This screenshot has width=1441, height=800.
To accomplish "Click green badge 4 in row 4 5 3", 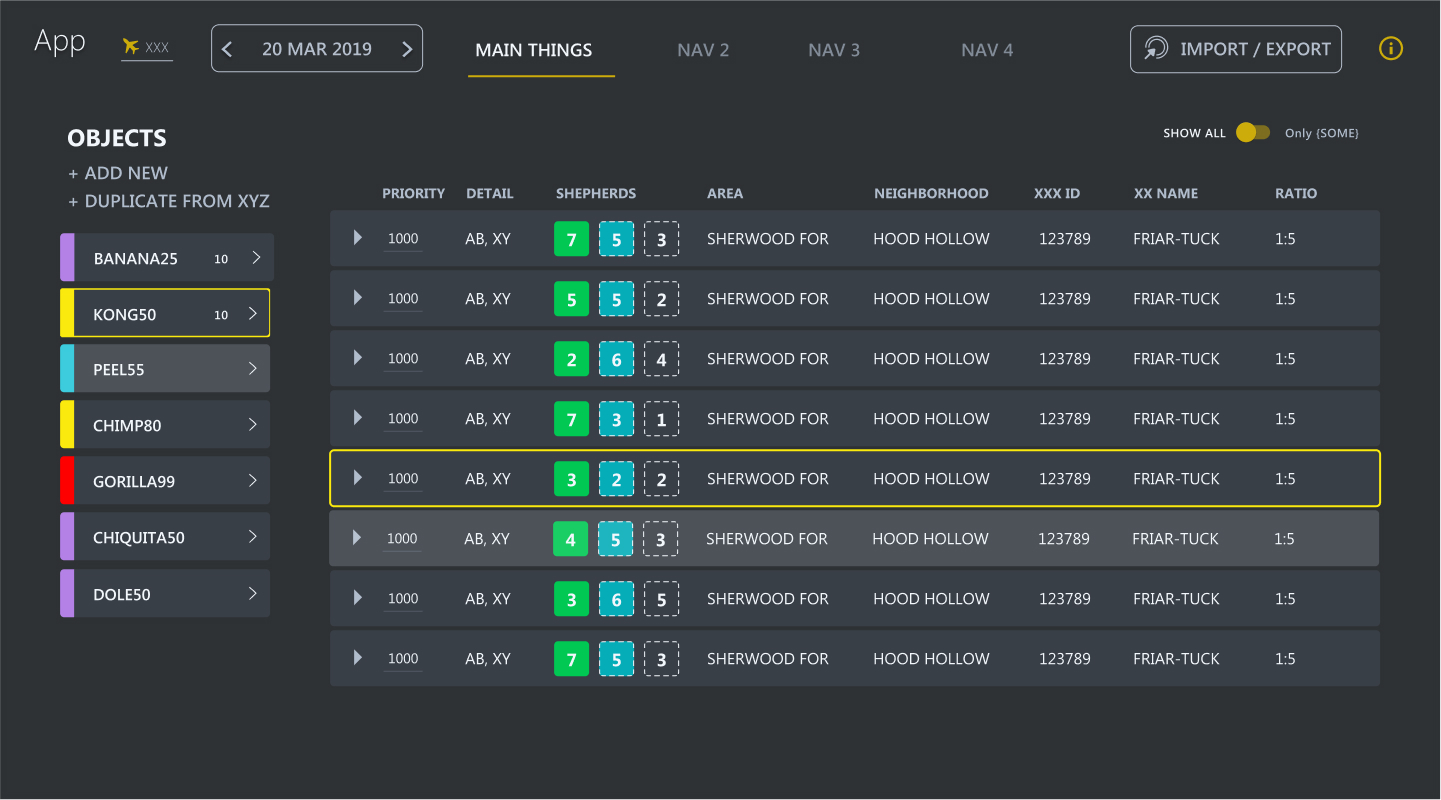I will pyautogui.click(x=571, y=539).
